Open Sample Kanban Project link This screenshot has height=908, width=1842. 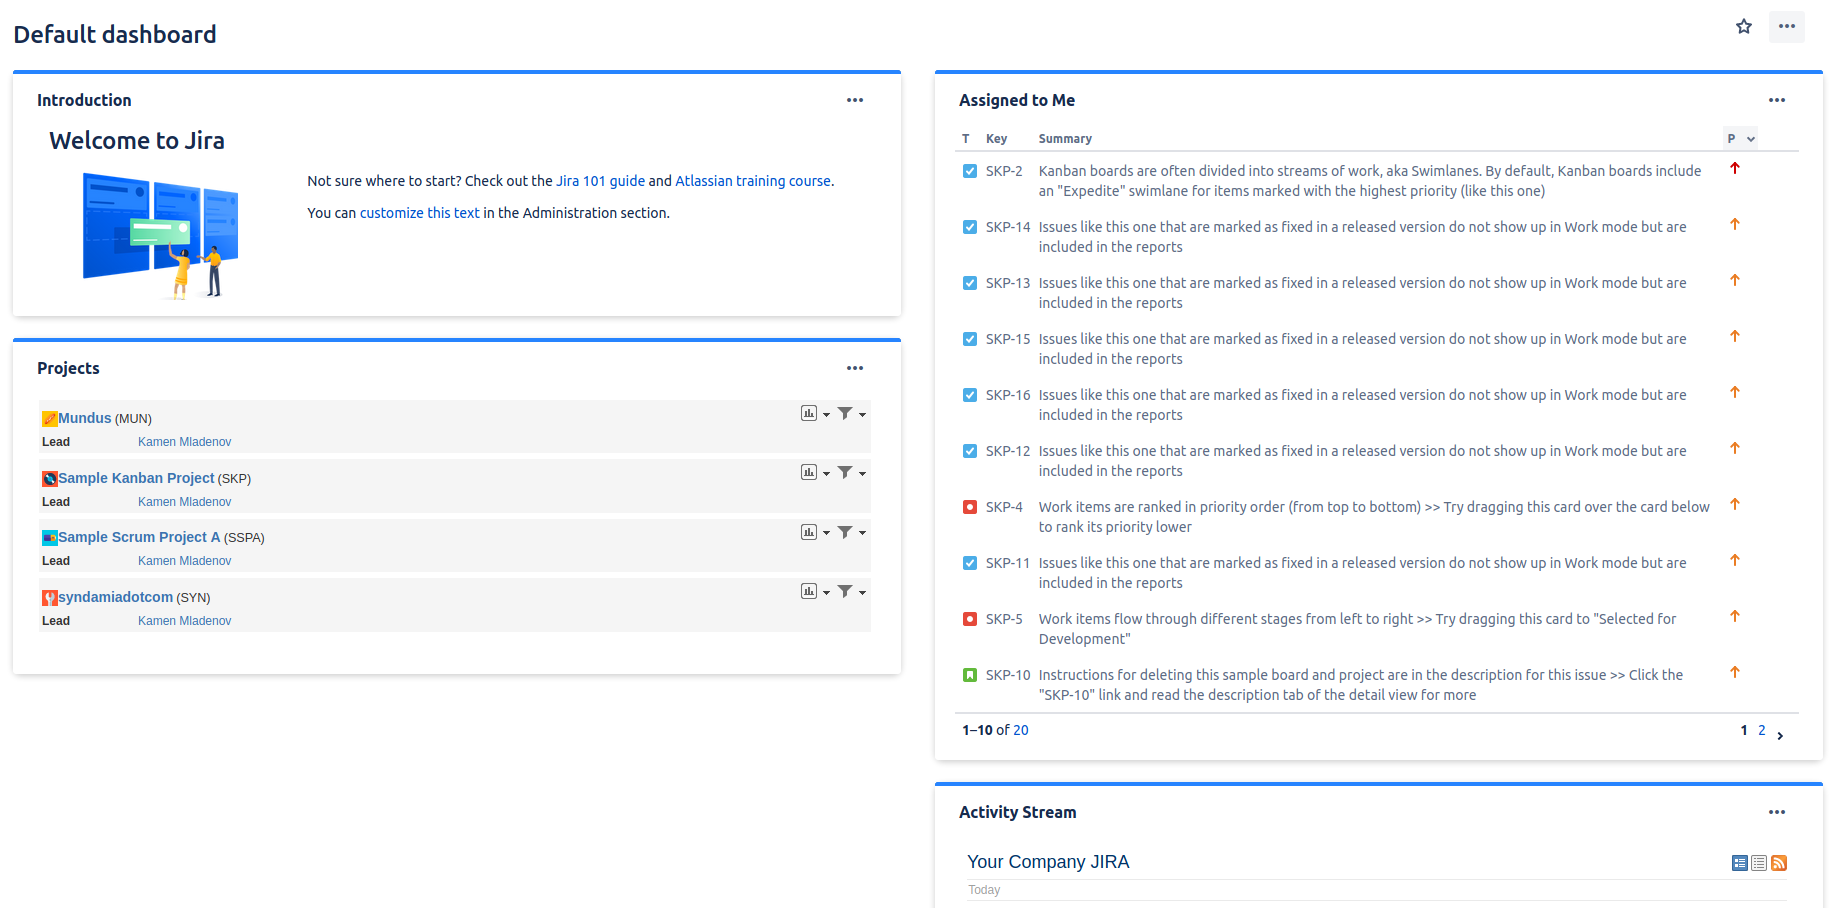click(136, 478)
